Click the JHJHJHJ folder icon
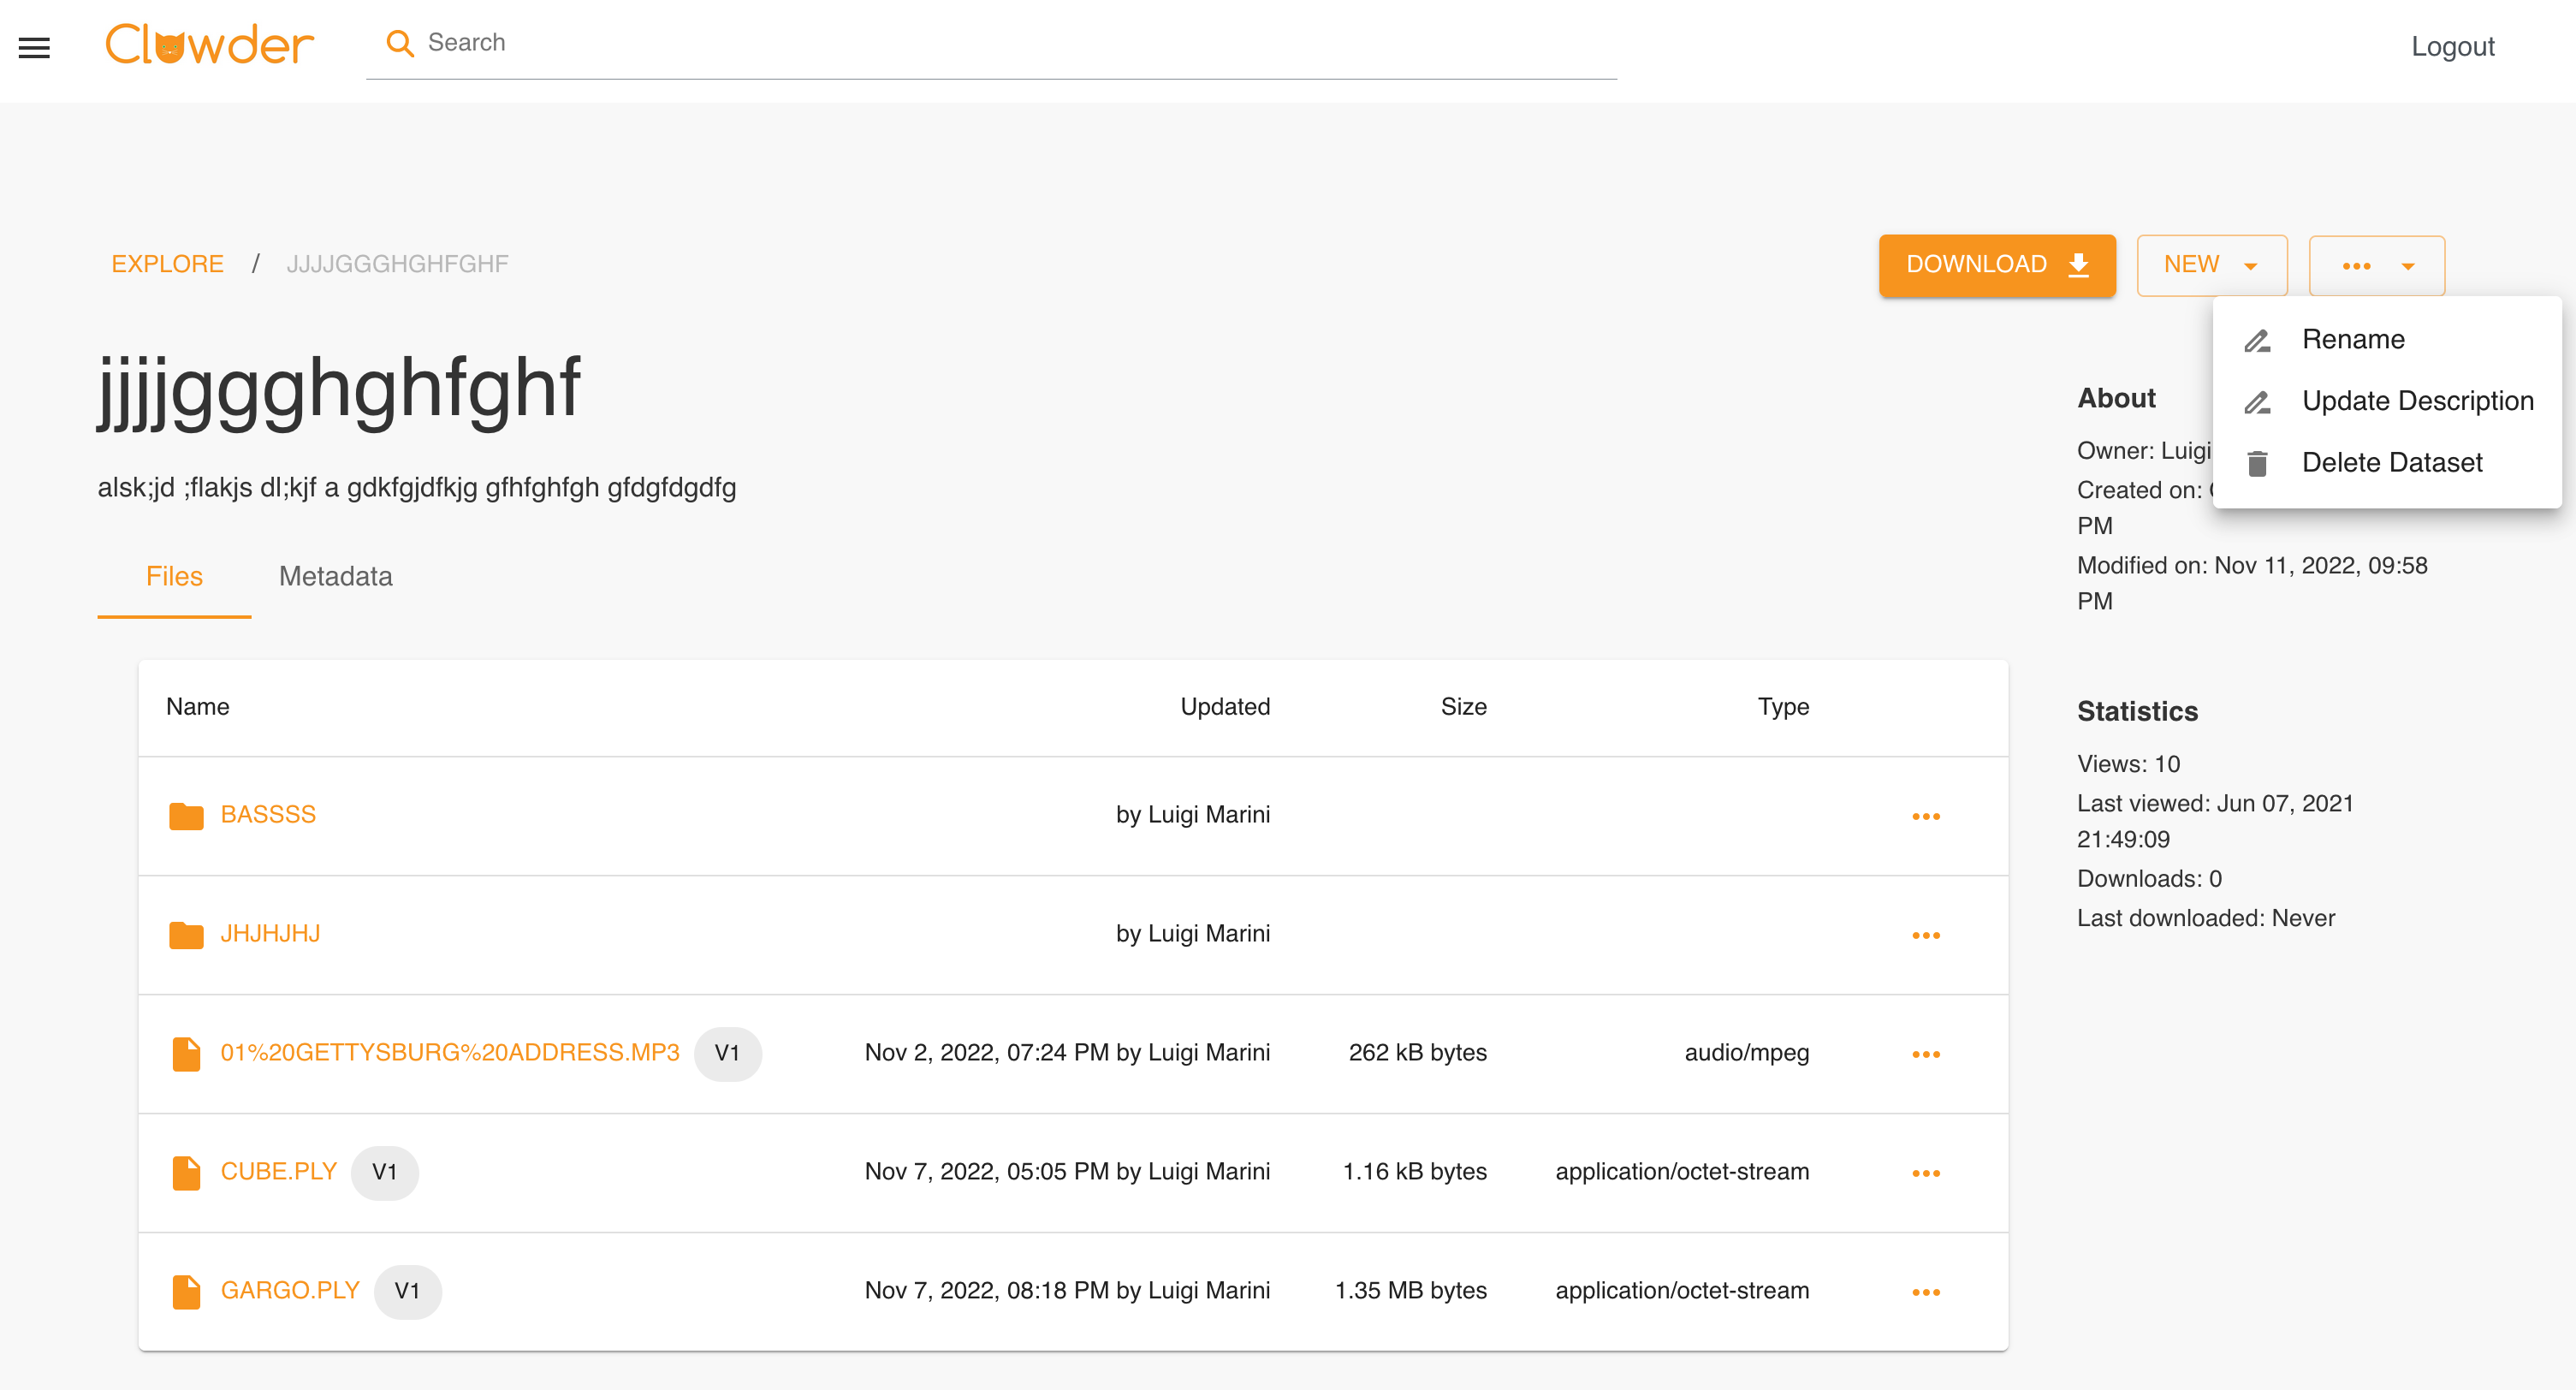The width and height of the screenshot is (2576, 1390). coord(186,935)
